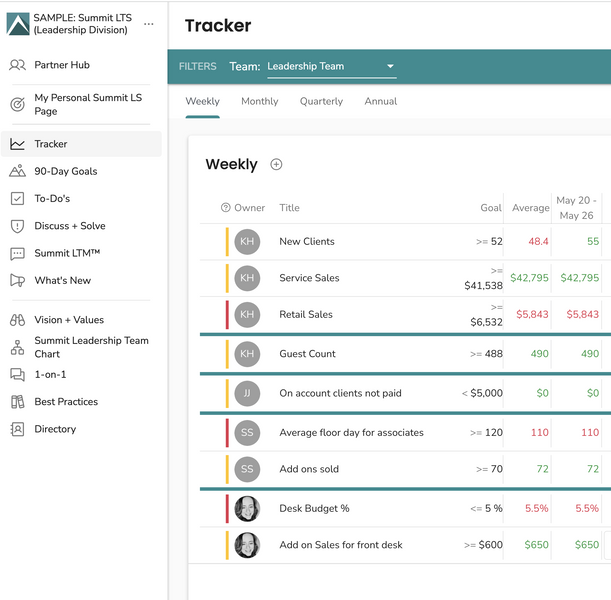Click the To-Do's checkbox icon

tap(18, 198)
